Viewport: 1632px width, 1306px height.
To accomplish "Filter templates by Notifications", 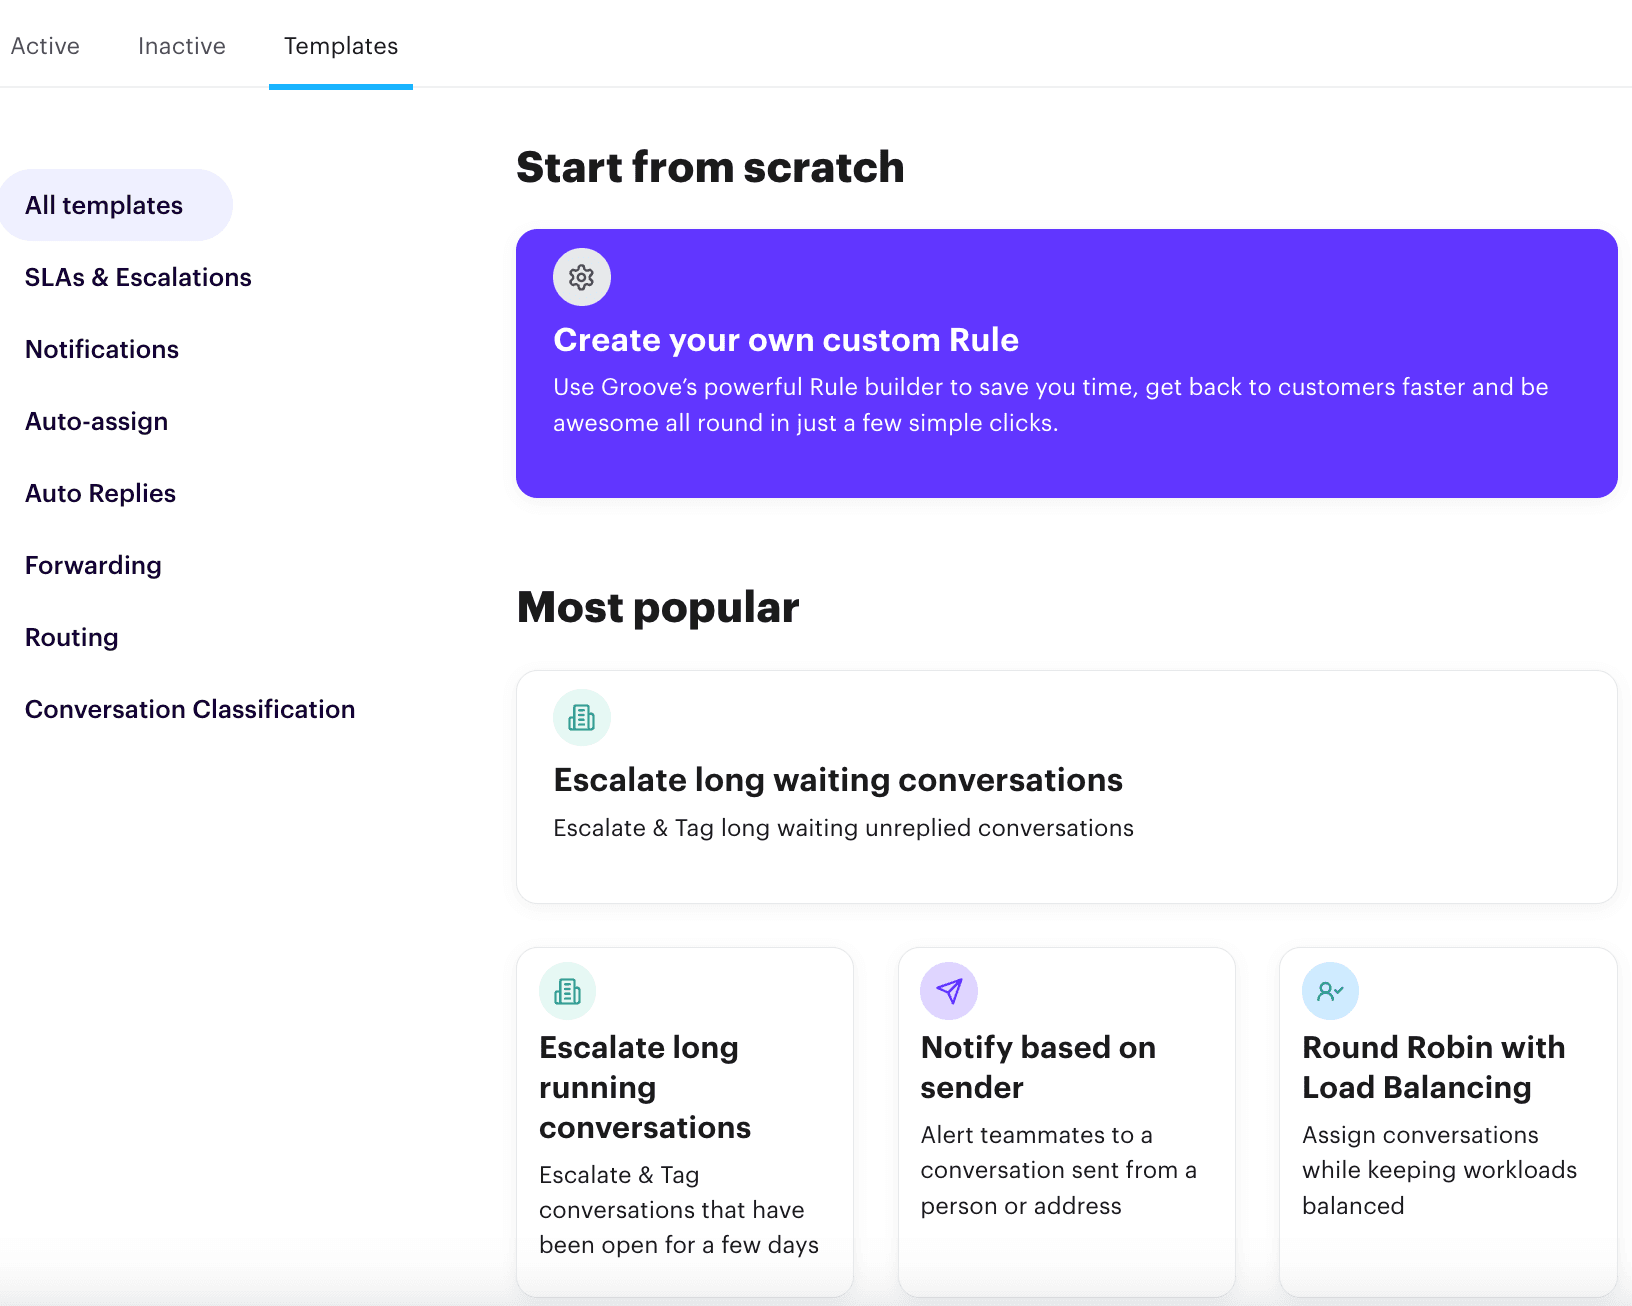I will 101,349.
